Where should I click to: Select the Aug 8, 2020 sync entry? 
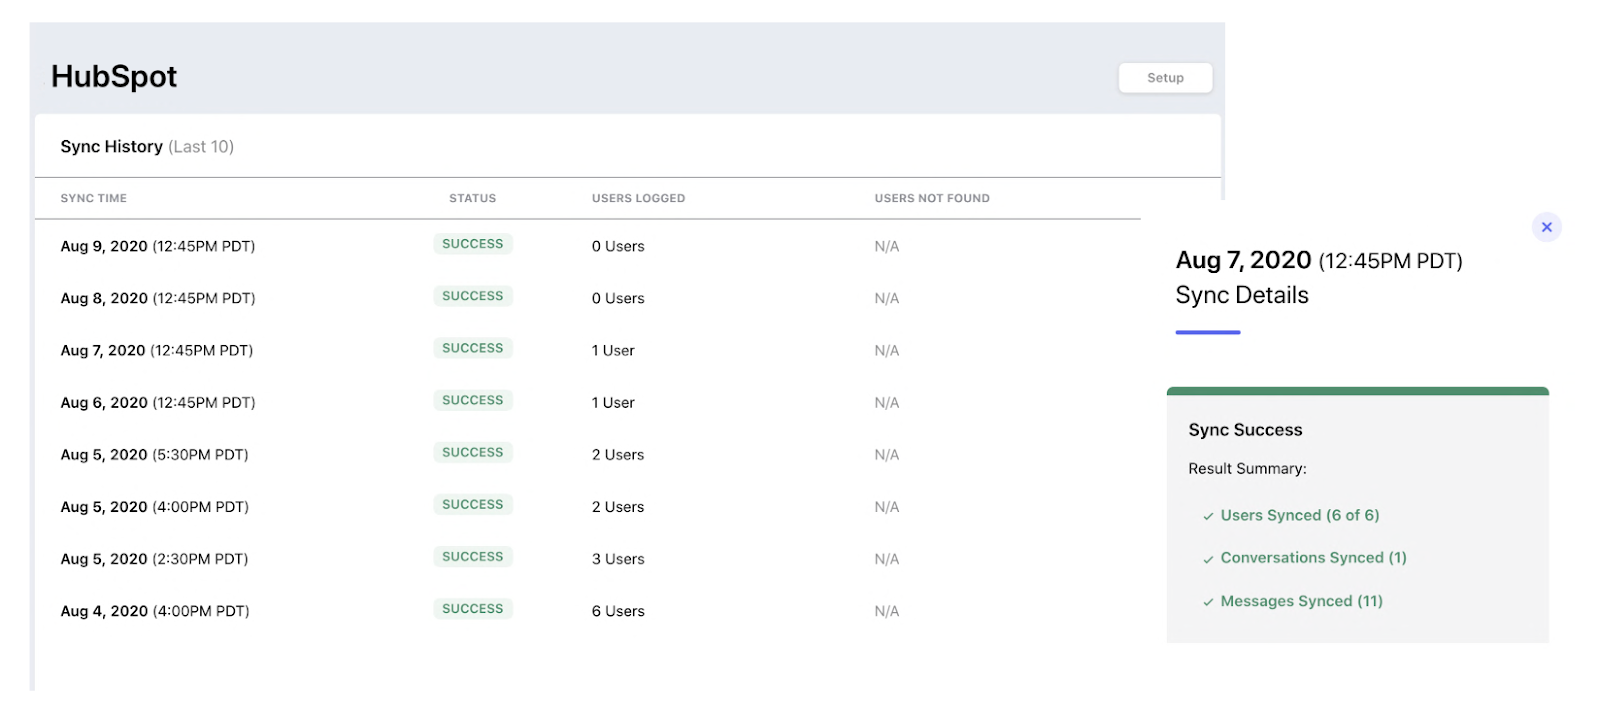point(588,298)
